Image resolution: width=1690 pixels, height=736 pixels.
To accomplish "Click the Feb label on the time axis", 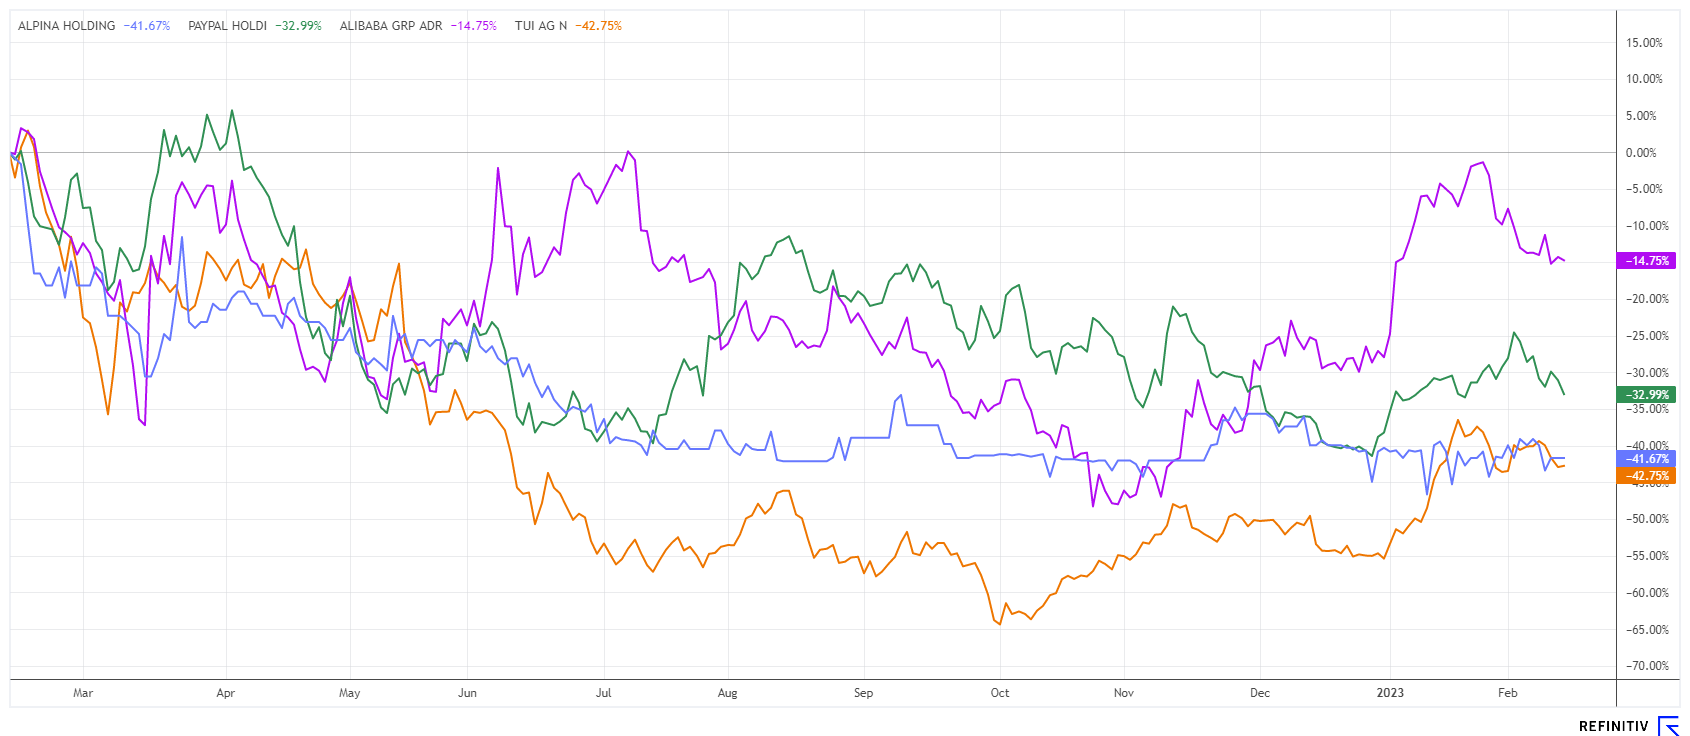I will pyautogui.click(x=1508, y=693).
